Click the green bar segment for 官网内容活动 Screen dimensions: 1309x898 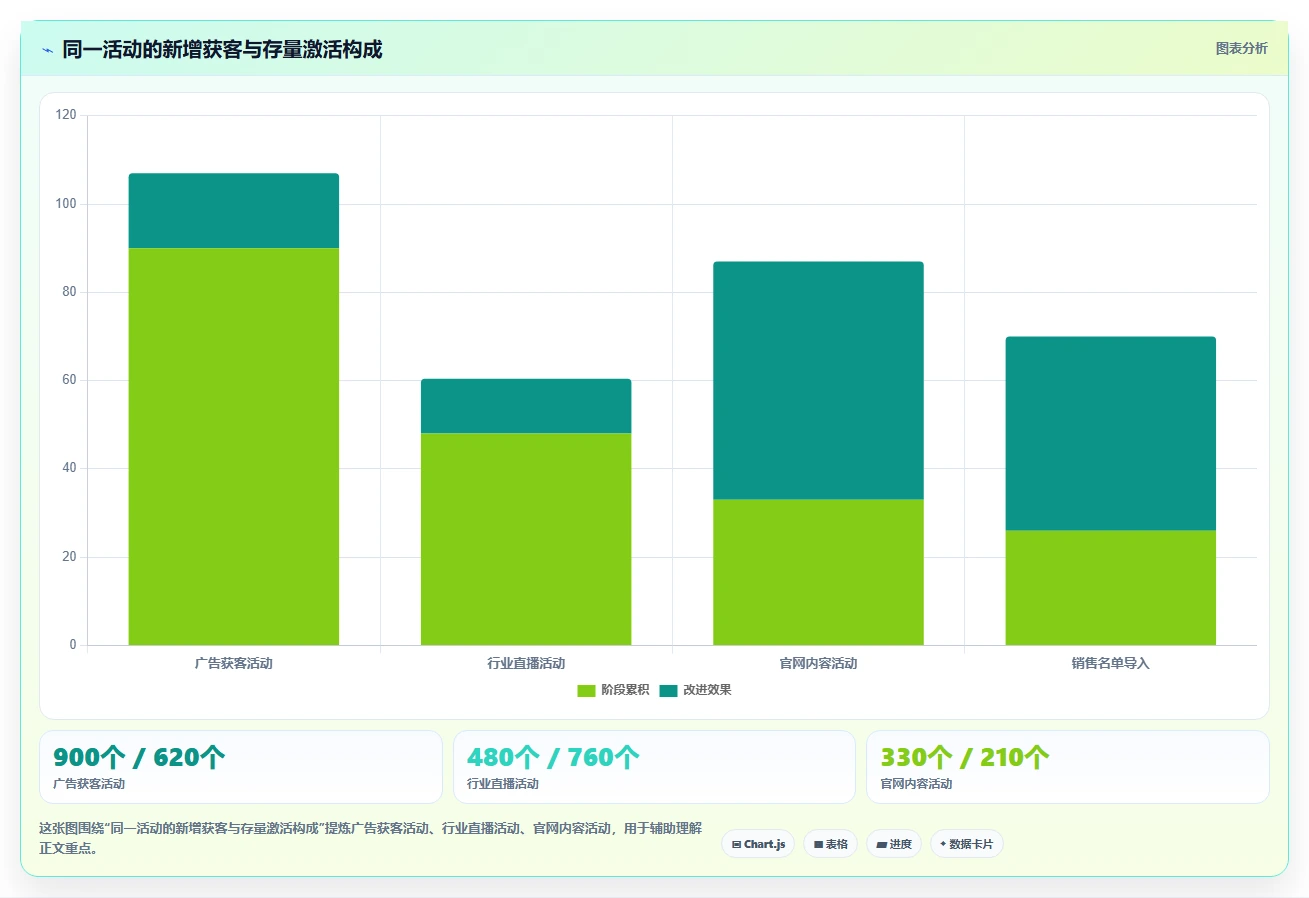coord(818,572)
